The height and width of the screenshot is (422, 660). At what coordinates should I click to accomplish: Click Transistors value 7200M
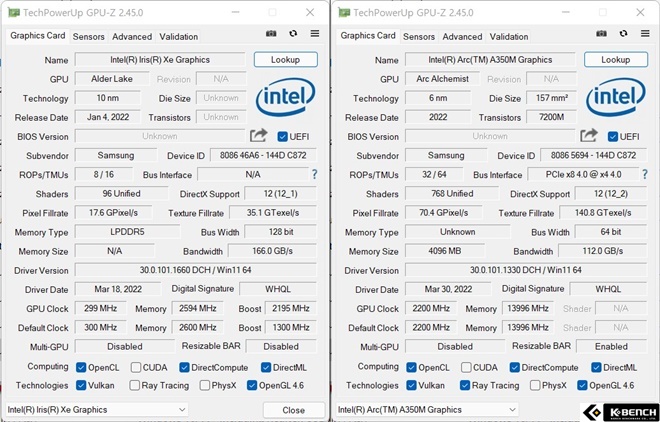tap(552, 117)
